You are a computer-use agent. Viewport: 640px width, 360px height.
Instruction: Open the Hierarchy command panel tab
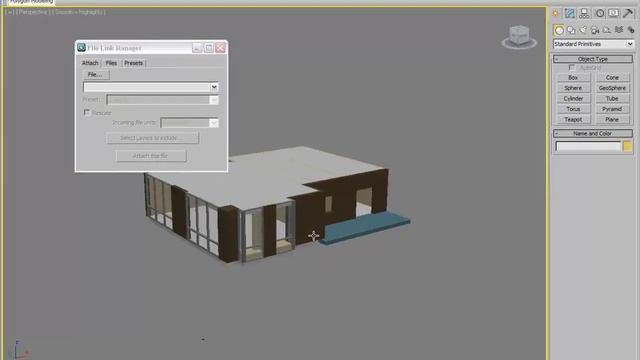(584, 13)
